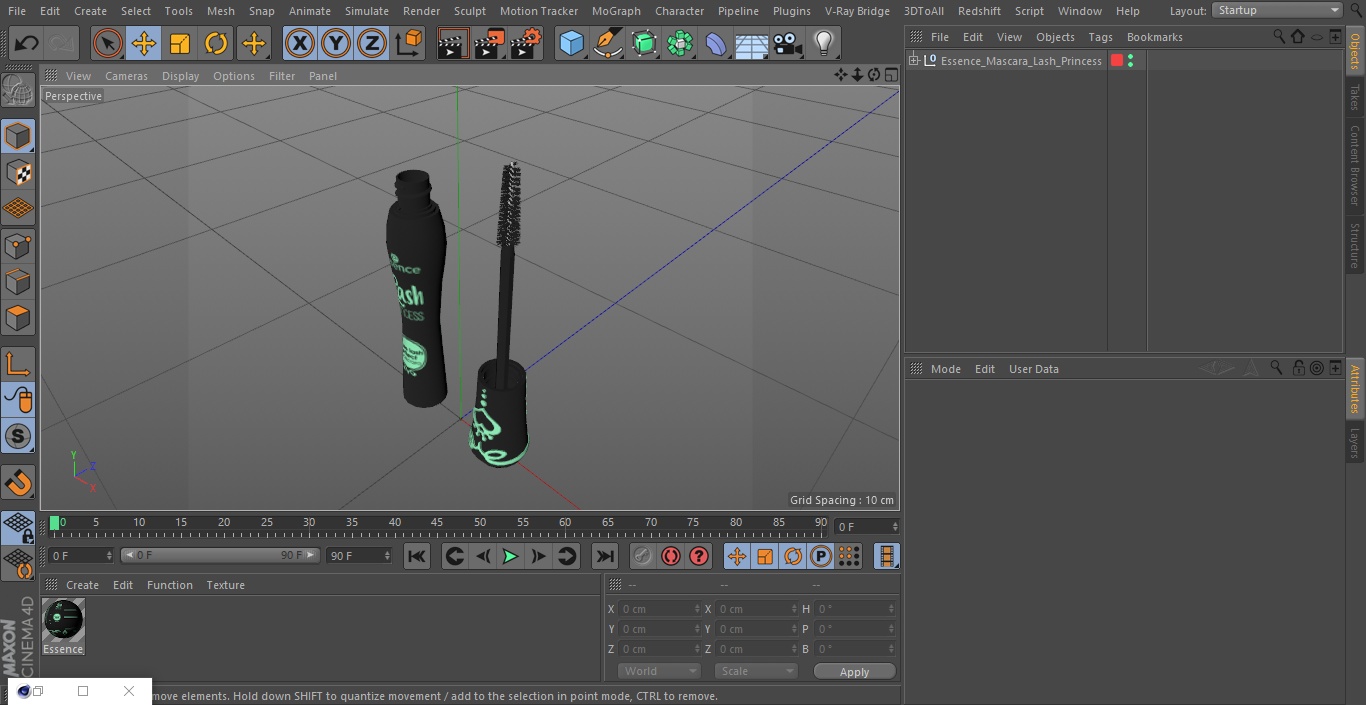Click the Apply coordinates button
Viewport: 1366px width, 705px height.
854,672
